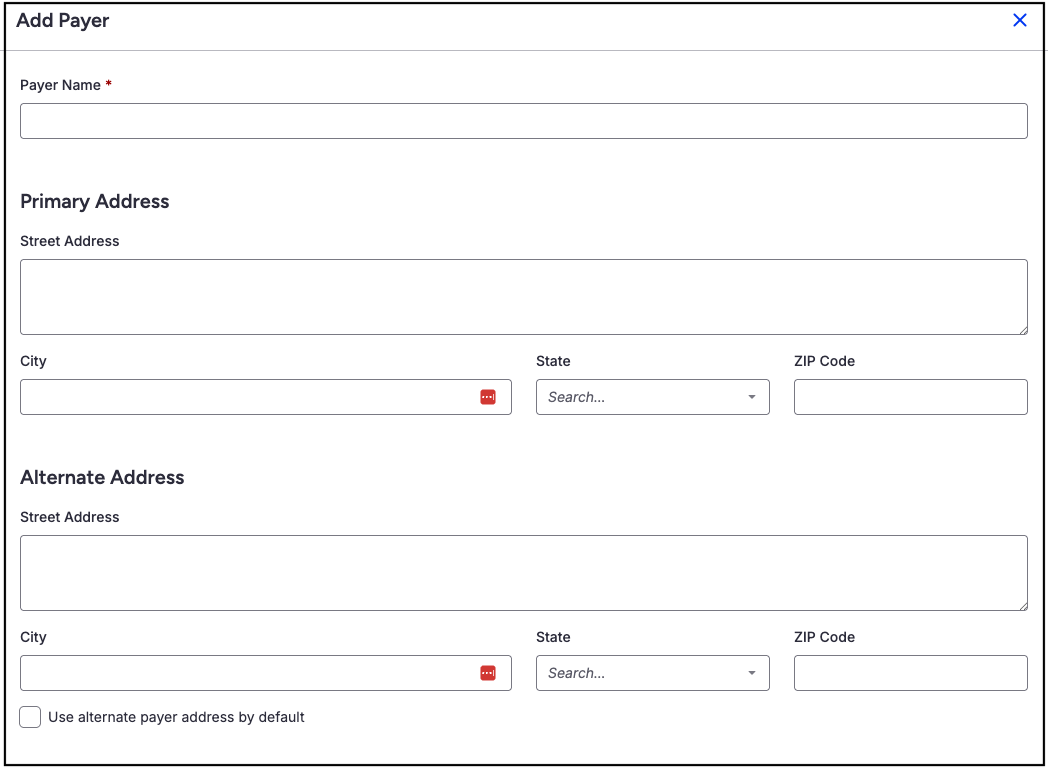Click the red password manager icon in Alternate City
This screenshot has height=769, width=1048.
[x=488, y=673]
